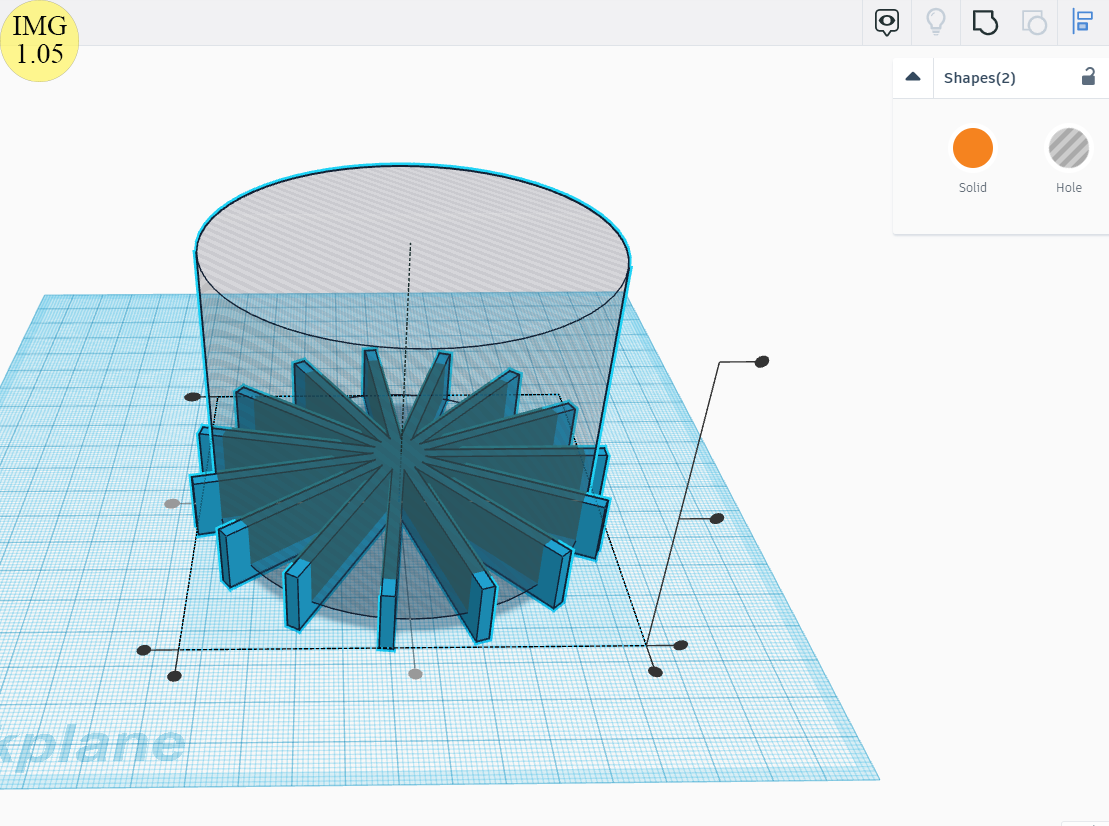This screenshot has width=1109, height=826.
Task: Collapse the Shapes(2) inspector panel
Action: (x=913, y=77)
